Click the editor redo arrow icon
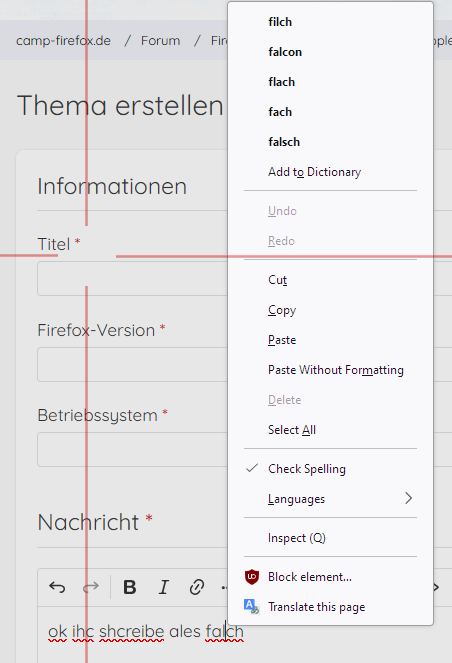452x663 pixels. pyautogui.click(x=90, y=587)
